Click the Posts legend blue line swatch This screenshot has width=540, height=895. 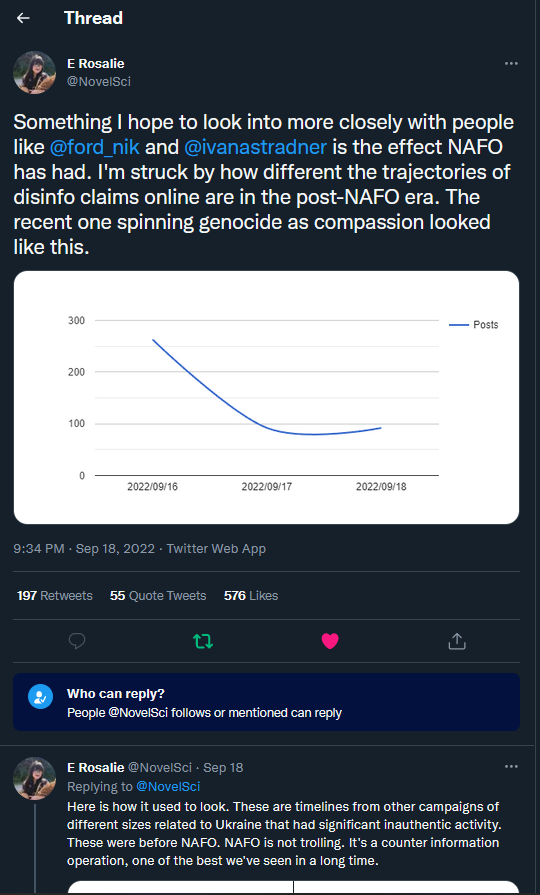[459, 325]
